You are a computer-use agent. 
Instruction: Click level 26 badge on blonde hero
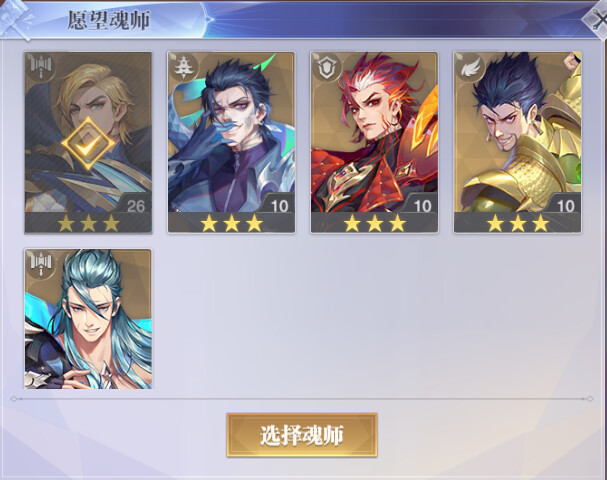pos(135,206)
